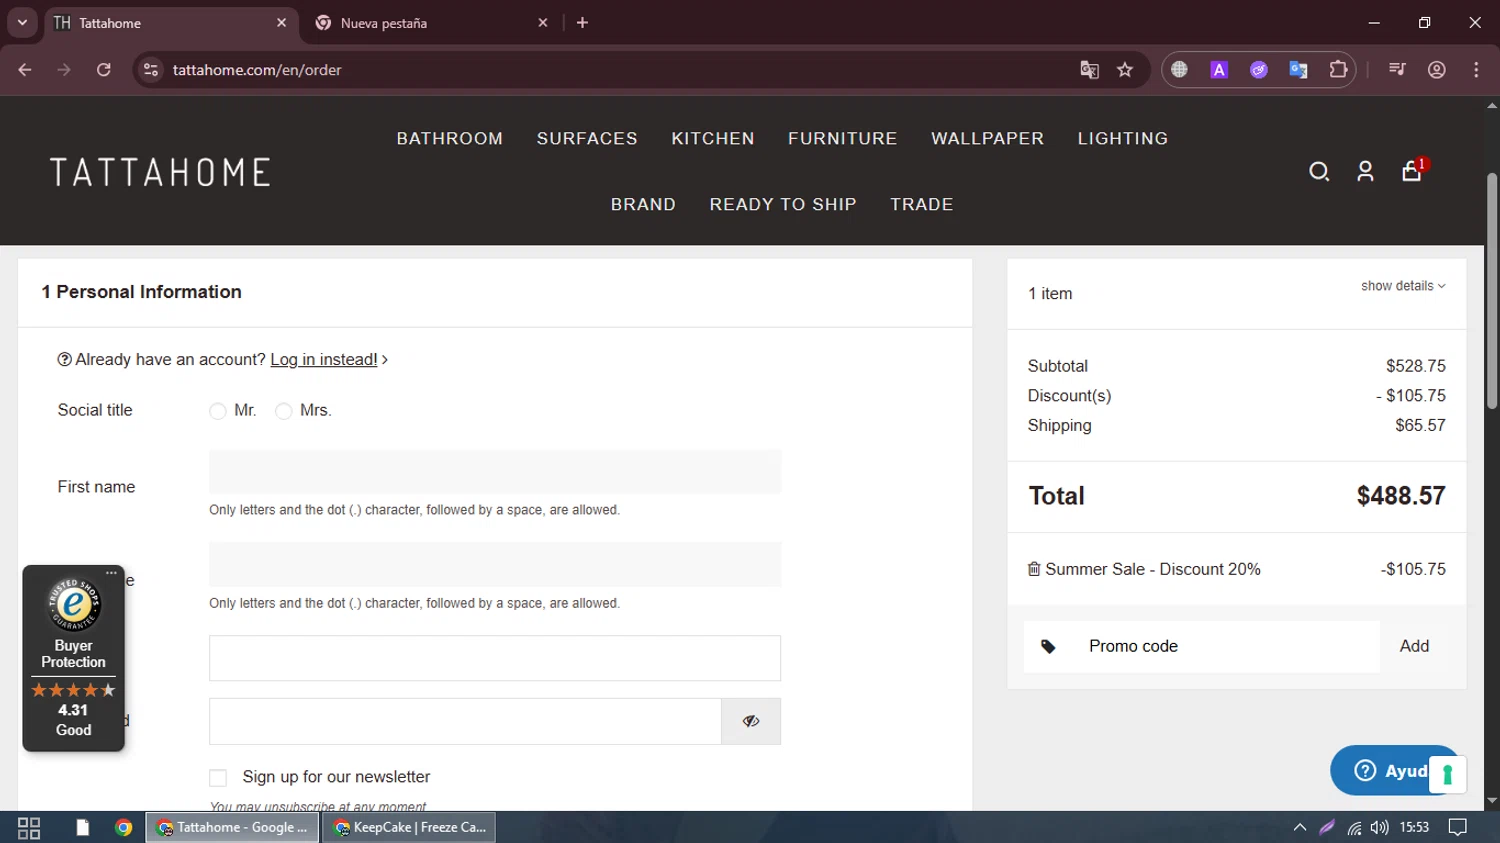Open the WALLPAPER menu
Viewport: 1500px width, 843px height.
pyautogui.click(x=987, y=139)
